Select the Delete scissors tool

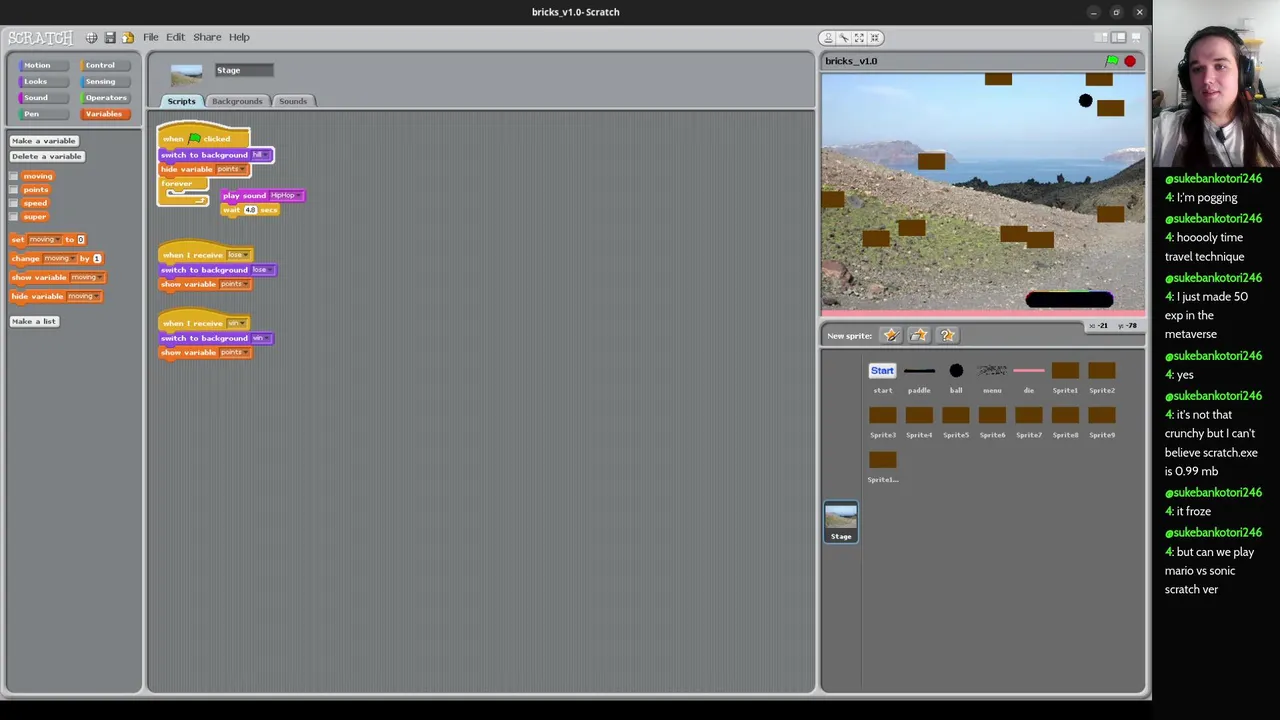(844, 38)
